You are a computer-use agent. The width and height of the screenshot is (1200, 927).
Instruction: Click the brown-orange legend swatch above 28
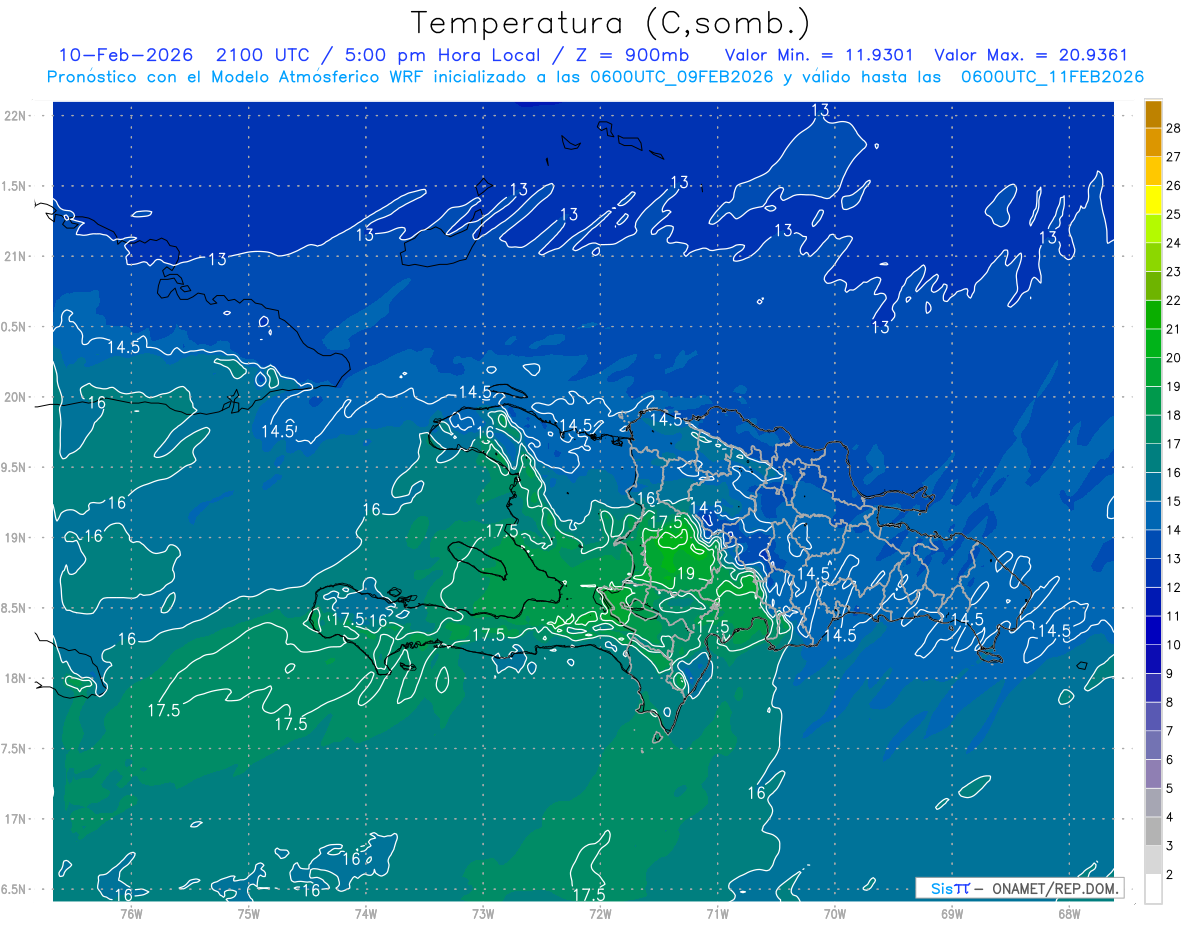(1153, 113)
